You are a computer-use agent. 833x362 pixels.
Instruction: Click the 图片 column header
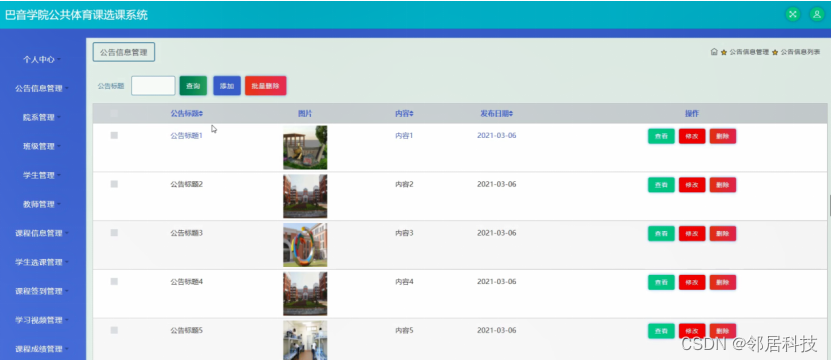[x=305, y=114]
